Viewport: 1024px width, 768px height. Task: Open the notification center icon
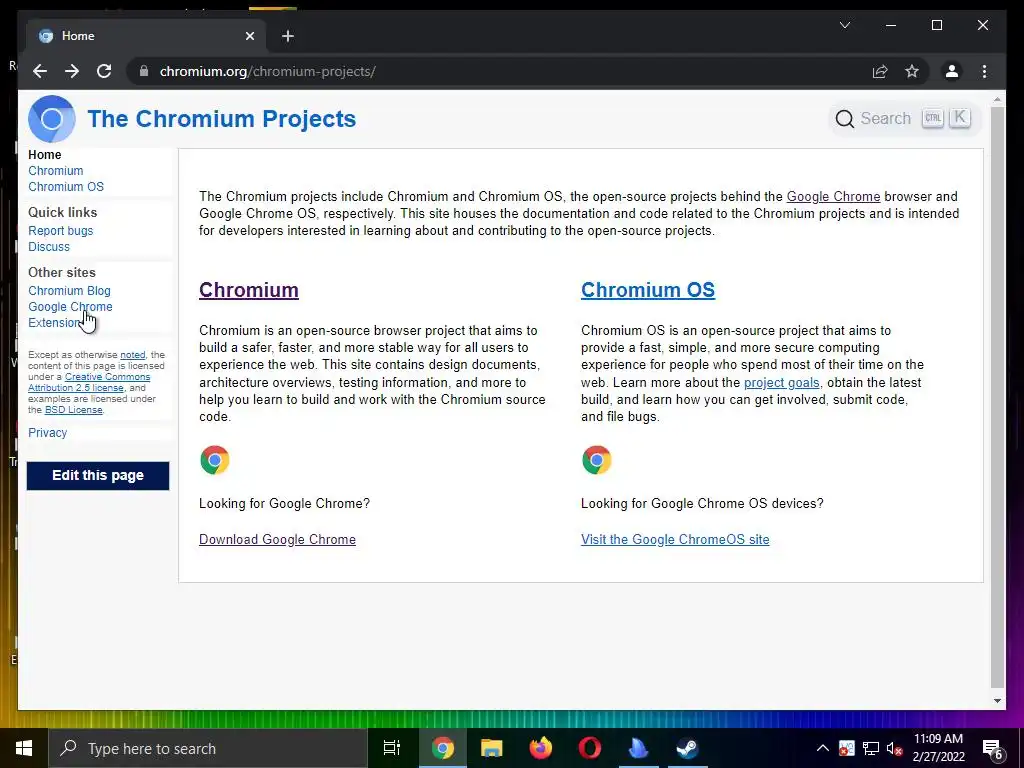pos(993,749)
